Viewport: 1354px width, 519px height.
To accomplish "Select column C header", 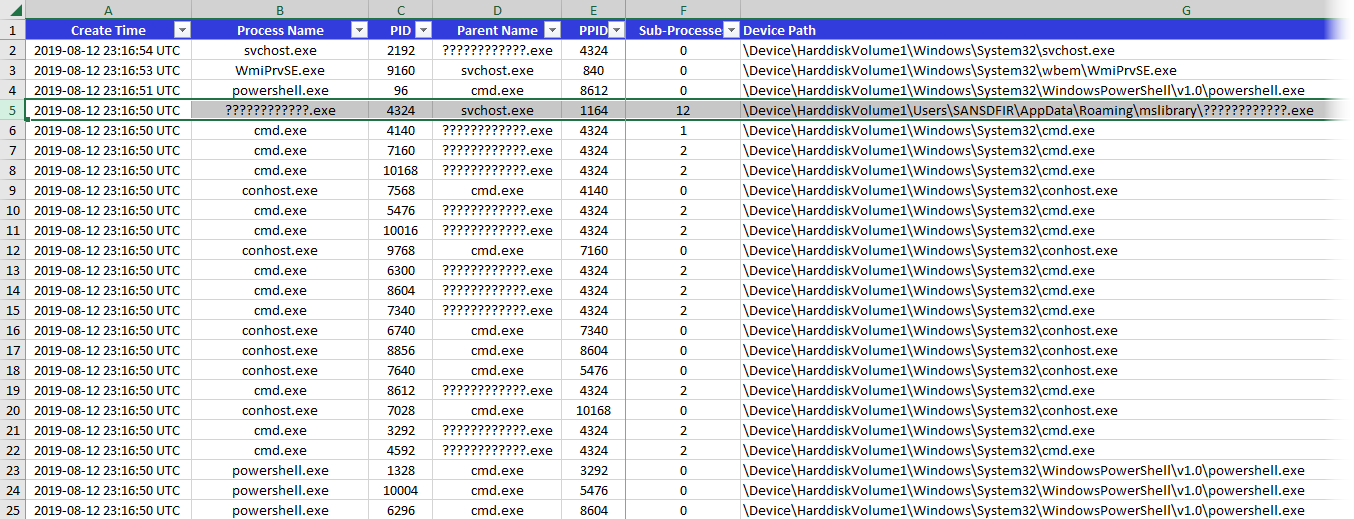I will [x=400, y=10].
